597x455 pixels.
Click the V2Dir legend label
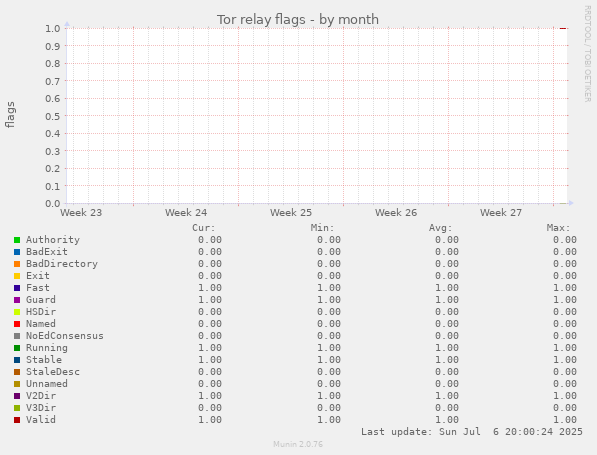[41, 396]
